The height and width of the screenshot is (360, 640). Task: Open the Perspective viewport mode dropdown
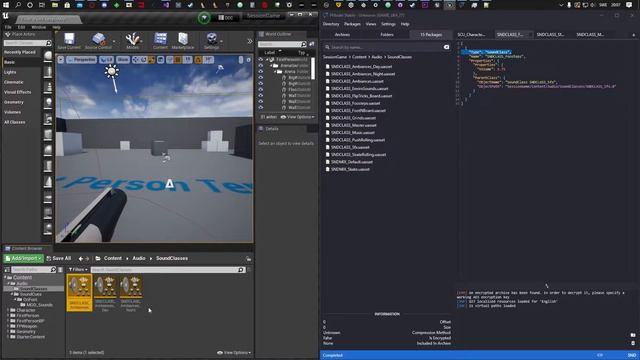click(81, 60)
